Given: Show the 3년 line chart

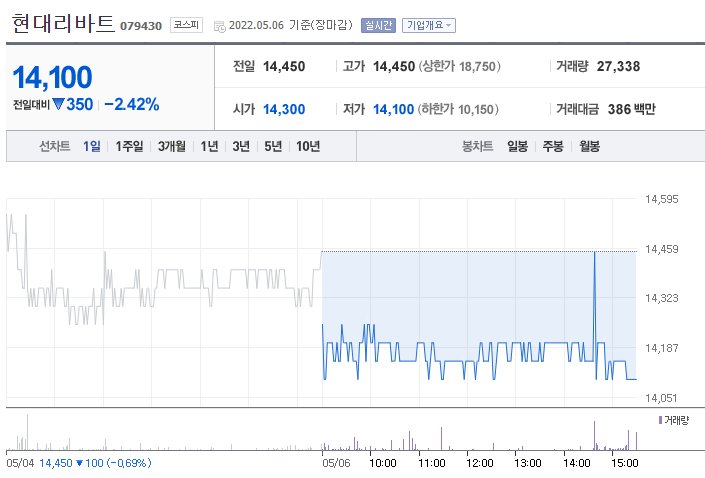Looking at the screenshot, I should 241,146.
